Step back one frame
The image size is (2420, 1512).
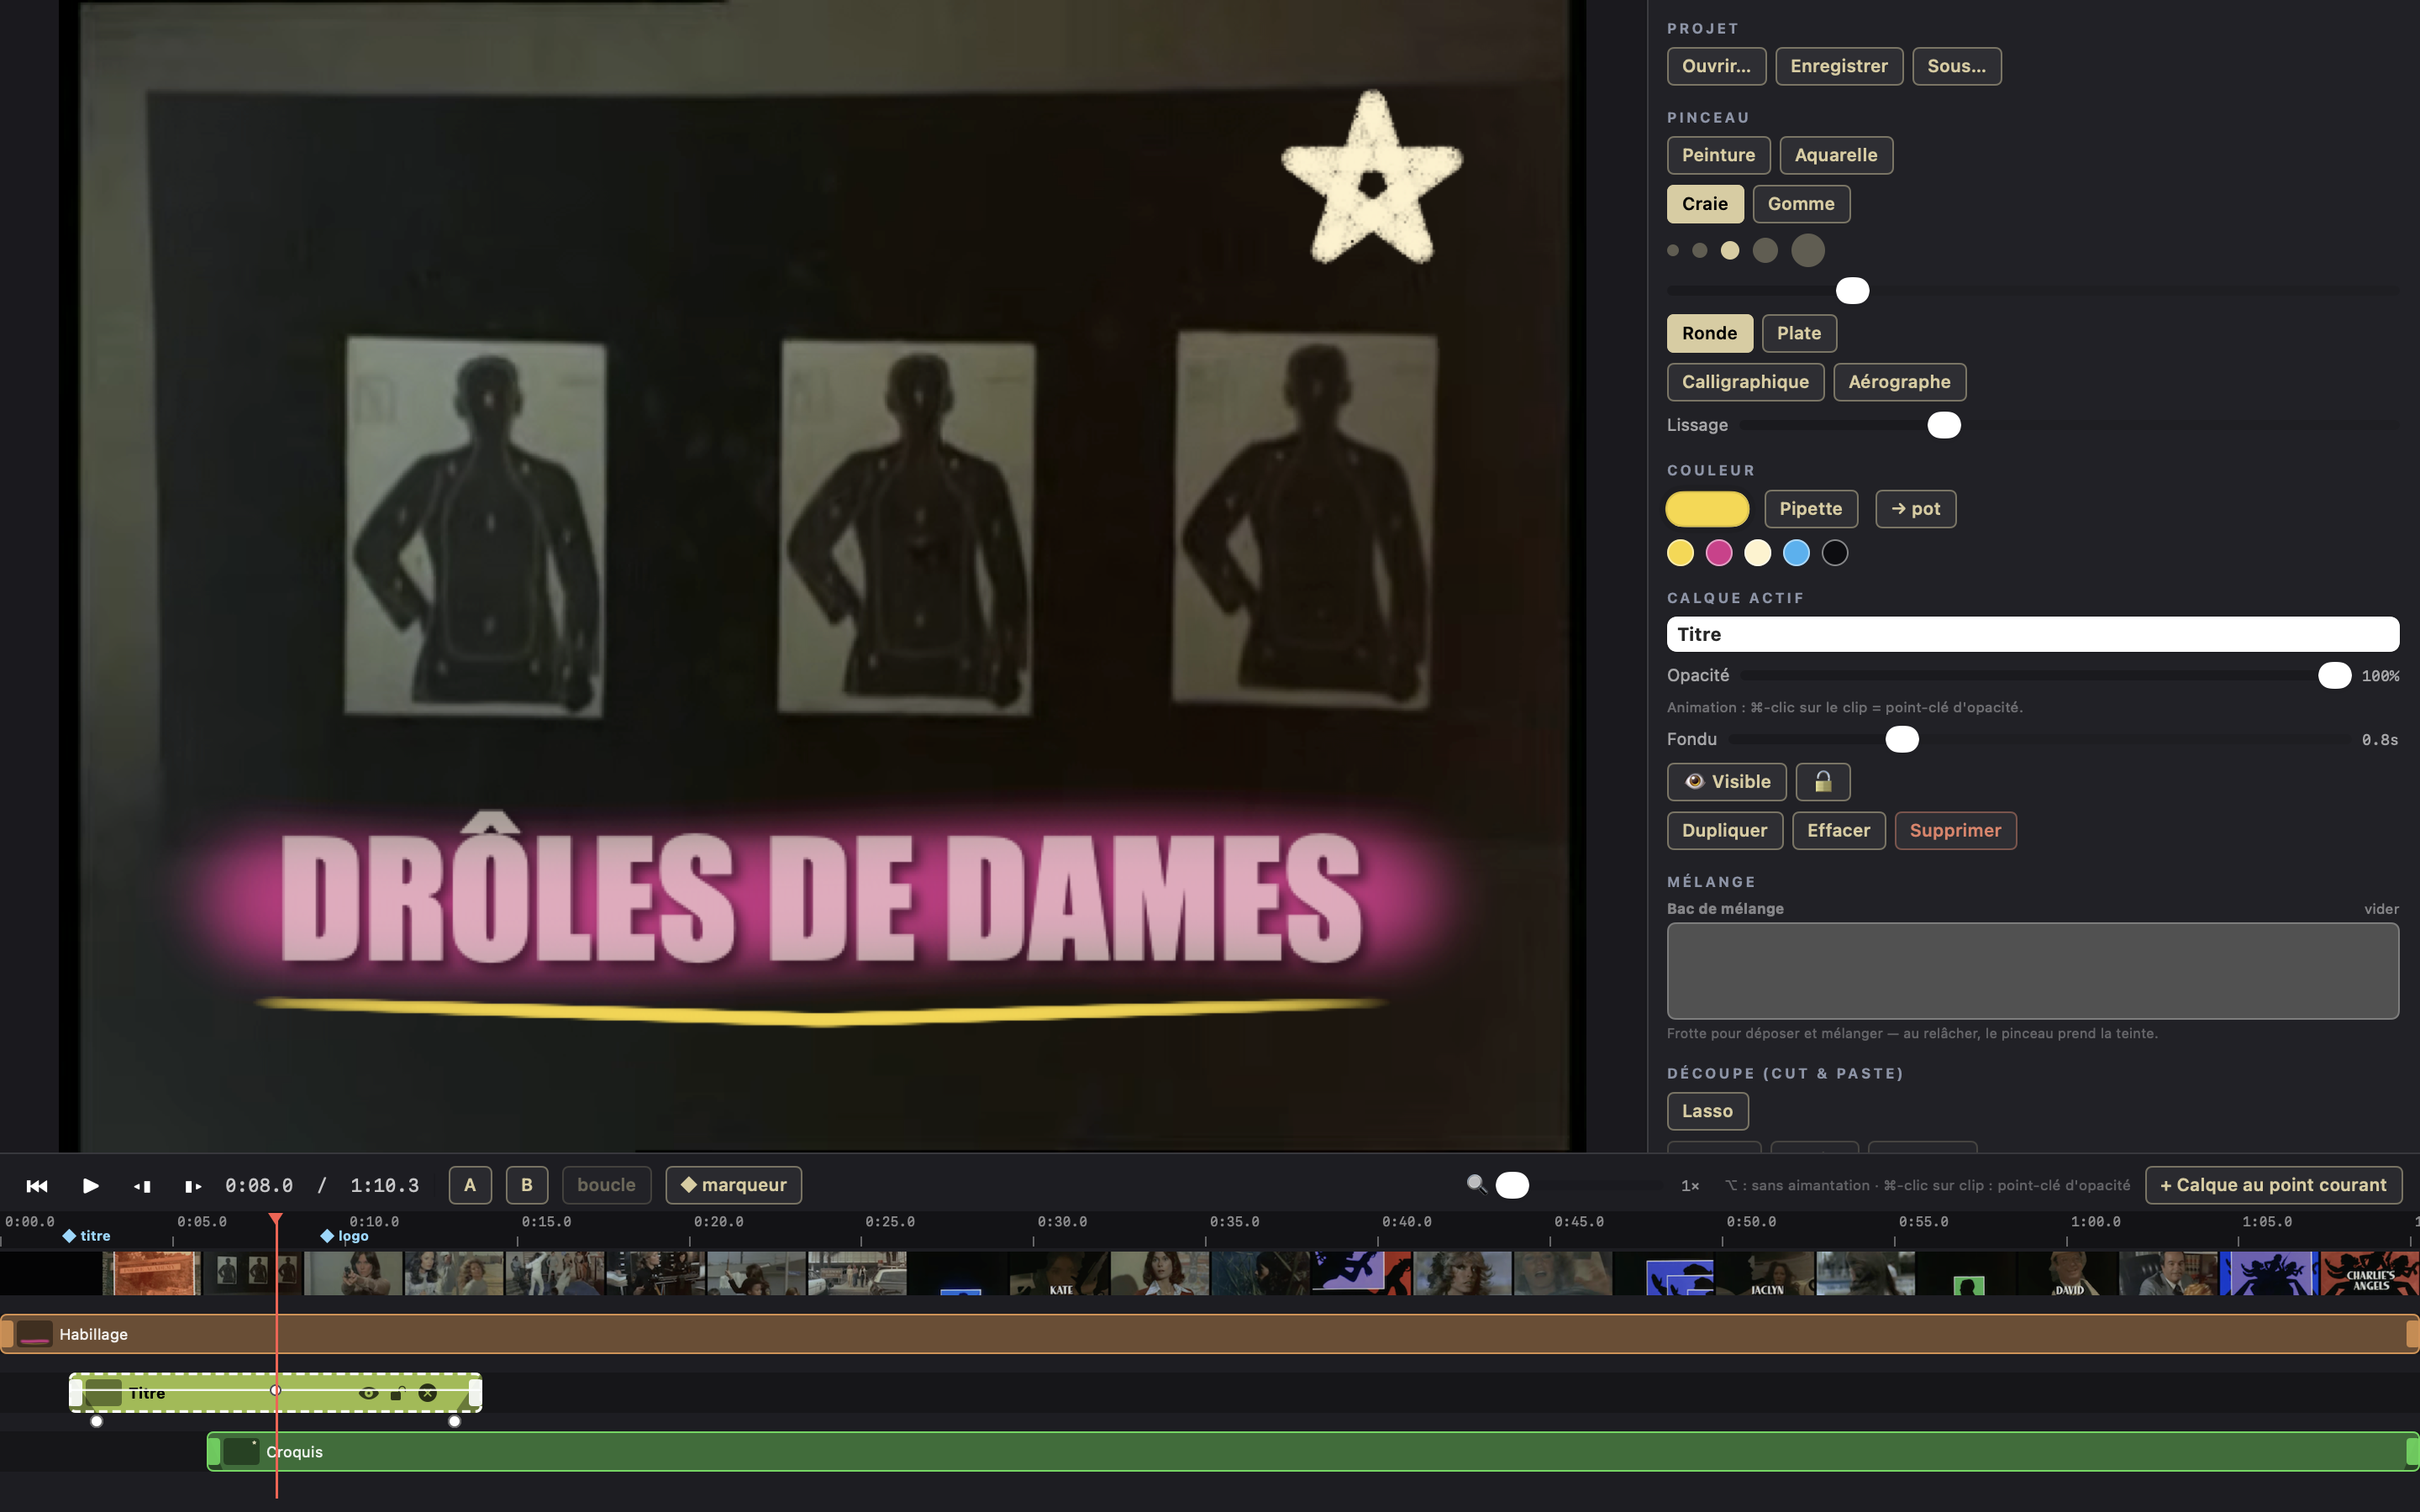(142, 1186)
